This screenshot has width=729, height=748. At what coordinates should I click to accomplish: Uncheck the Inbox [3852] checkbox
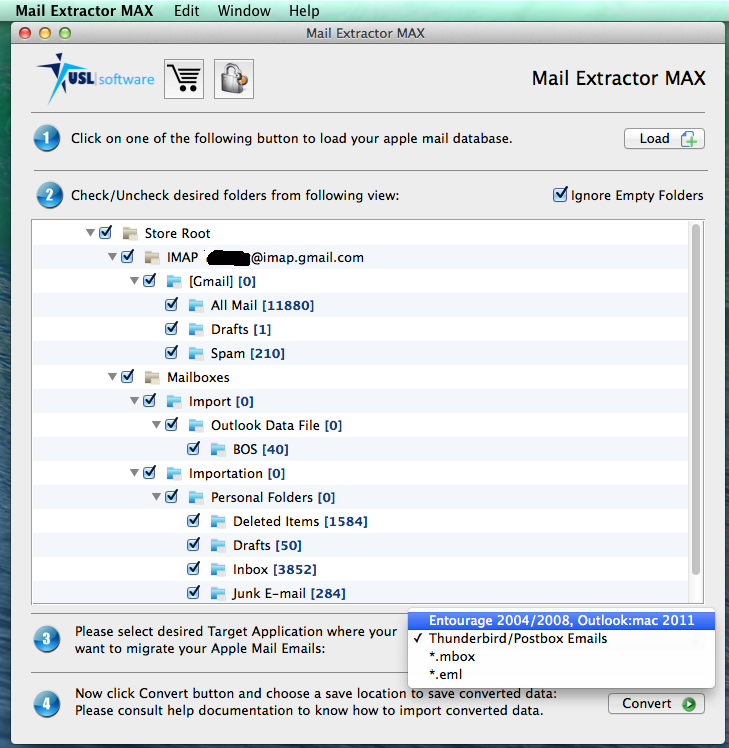tap(193, 568)
